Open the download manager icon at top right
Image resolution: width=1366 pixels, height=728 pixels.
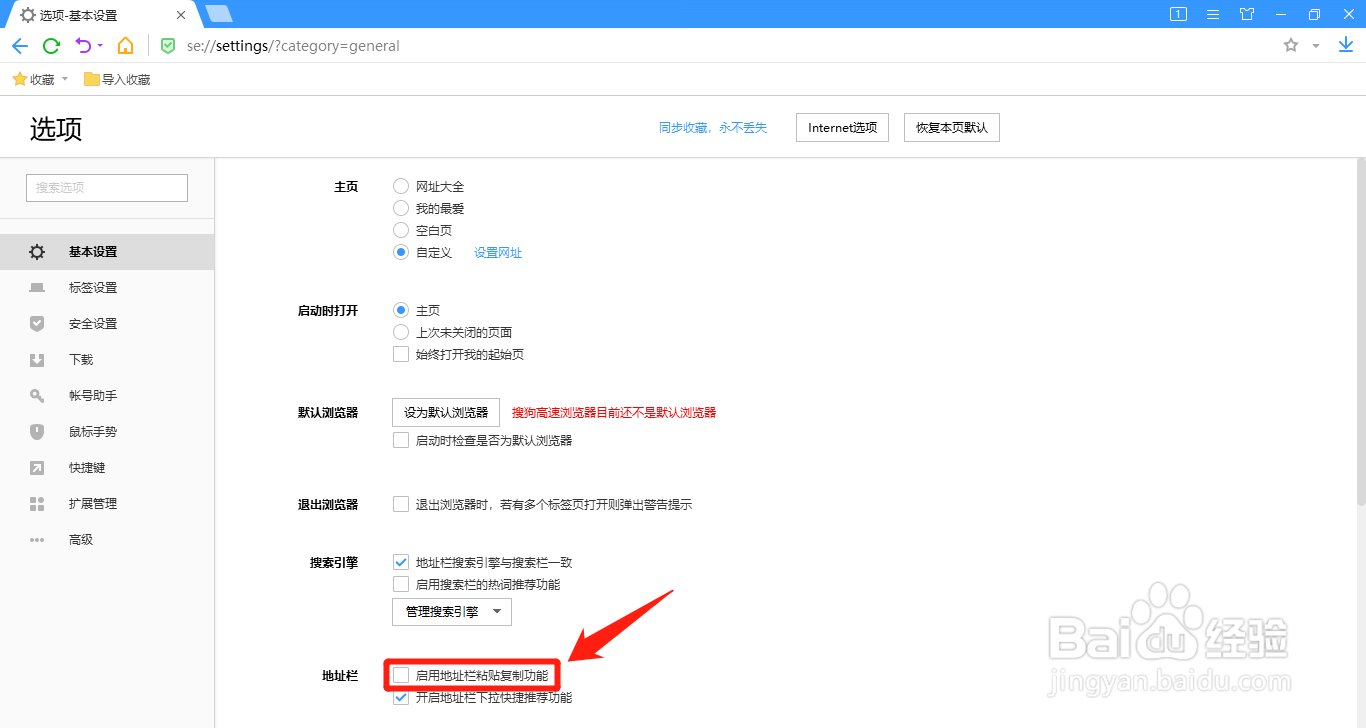pyautogui.click(x=1343, y=45)
